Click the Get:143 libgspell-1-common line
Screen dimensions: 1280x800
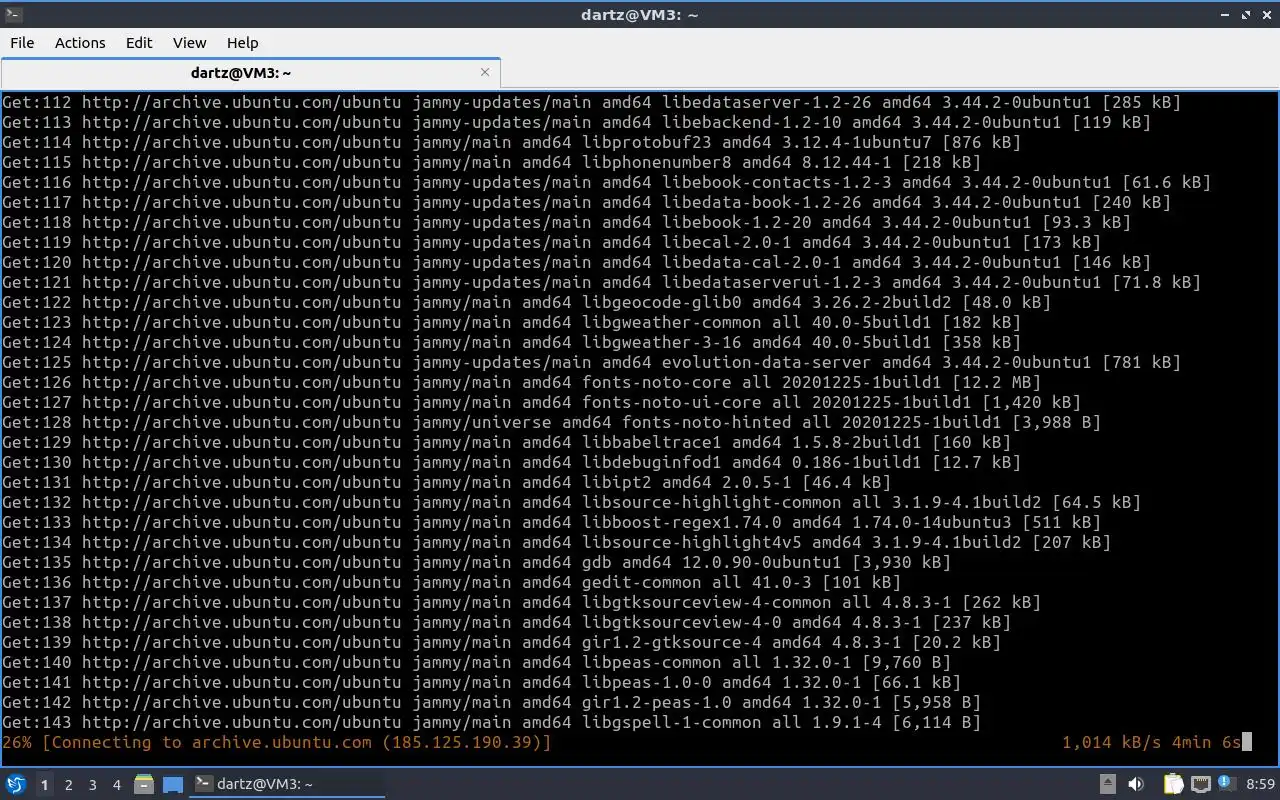pyautogui.click(x=491, y=722)
